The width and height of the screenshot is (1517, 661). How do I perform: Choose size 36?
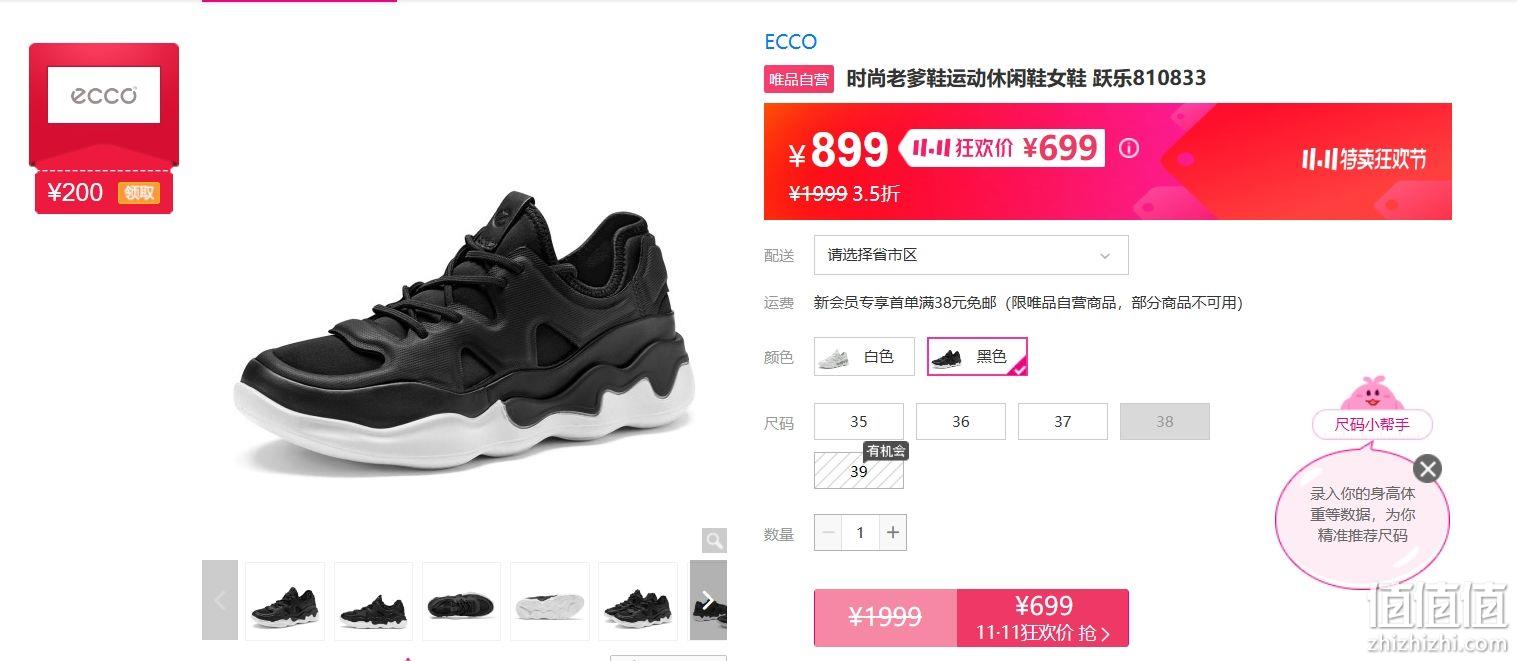(x=961, y=422)
